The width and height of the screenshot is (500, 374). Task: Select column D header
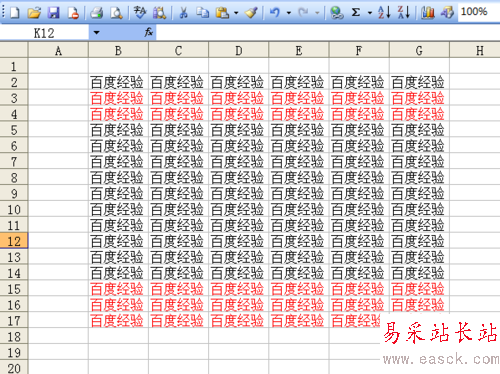coord(239,51)
